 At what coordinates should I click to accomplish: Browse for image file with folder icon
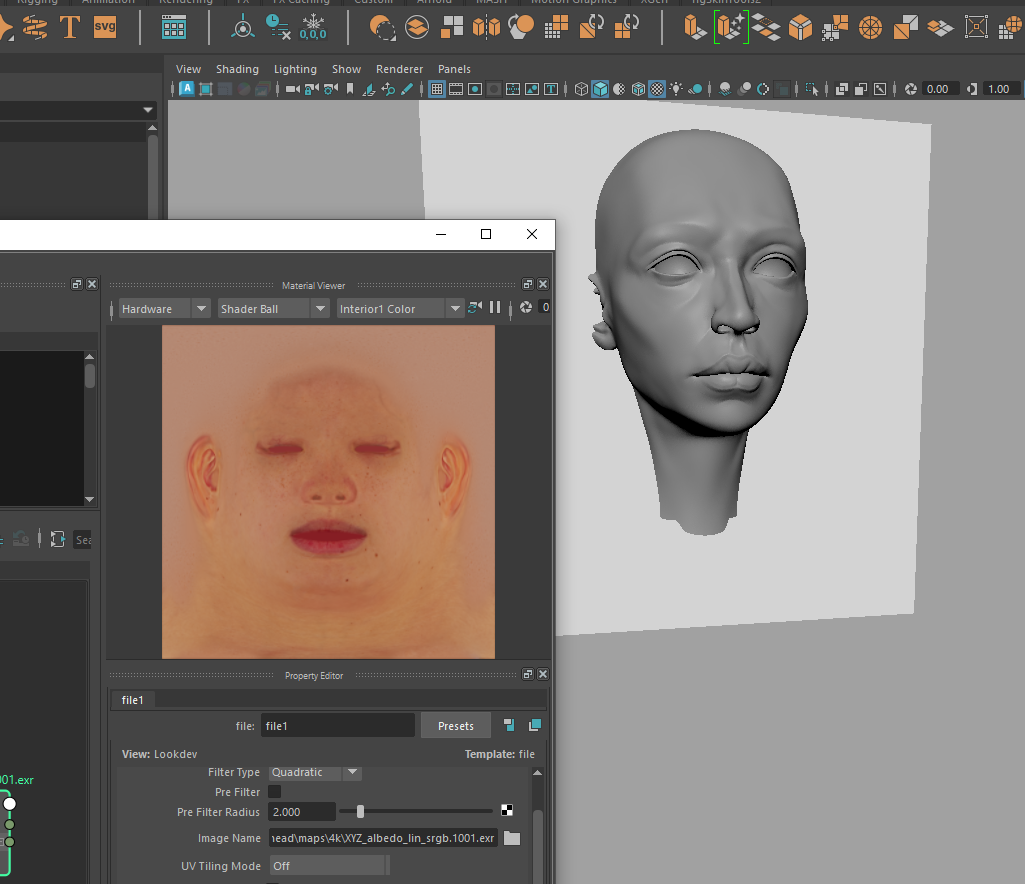pos(512,838)
